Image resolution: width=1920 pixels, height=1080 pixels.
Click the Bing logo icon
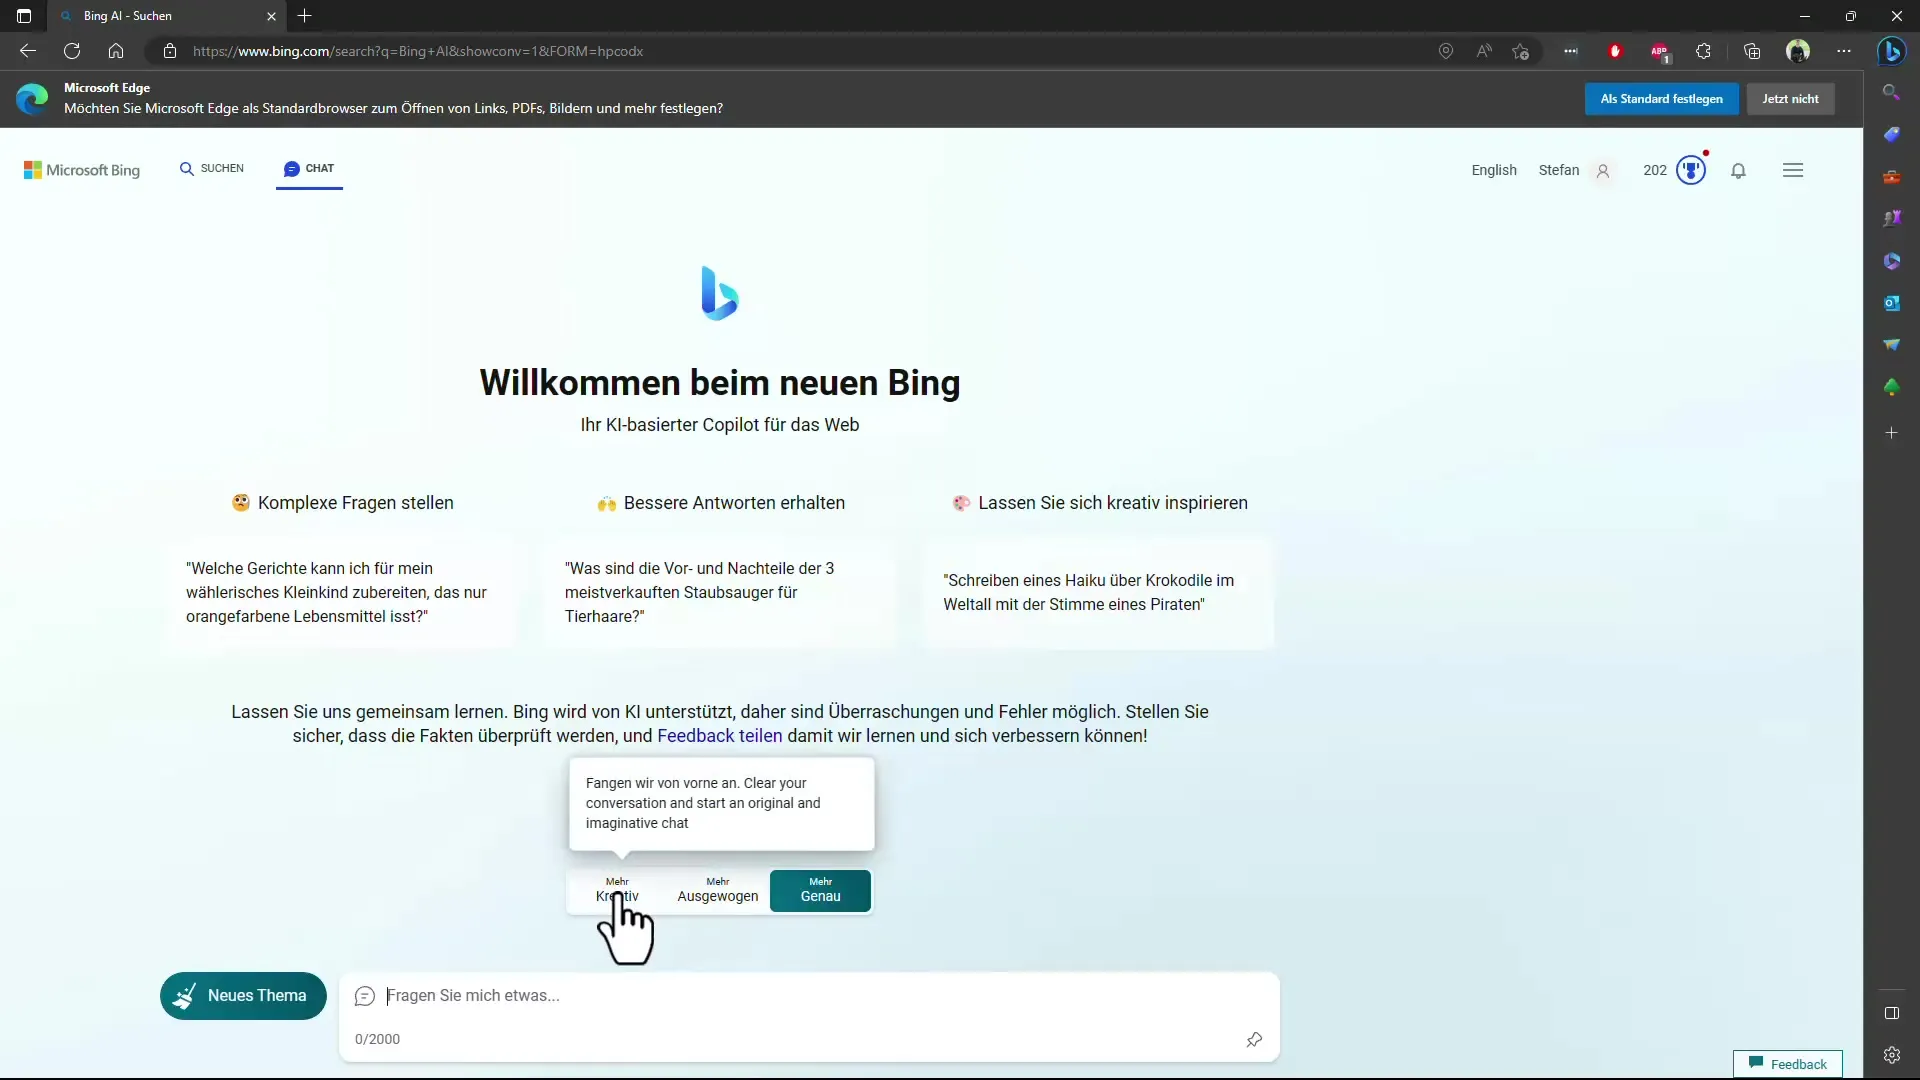719,293
